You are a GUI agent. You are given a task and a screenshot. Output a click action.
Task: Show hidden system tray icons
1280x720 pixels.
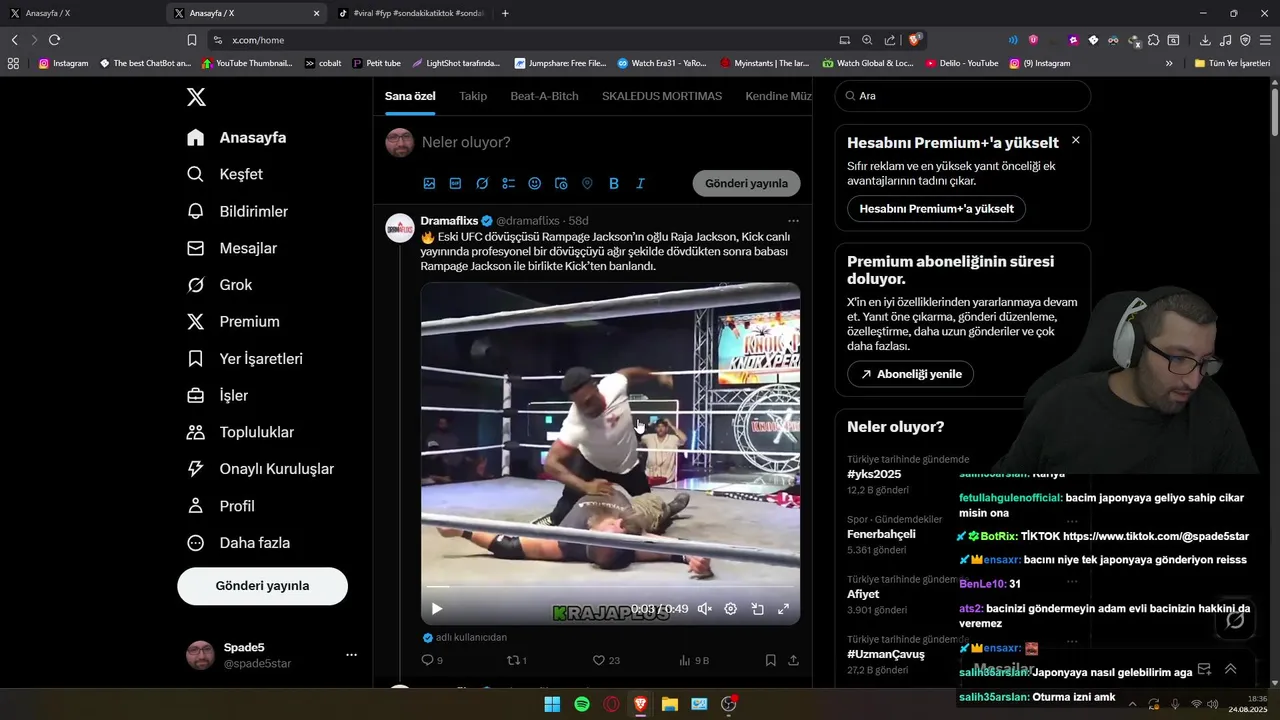click(1133, 704)
